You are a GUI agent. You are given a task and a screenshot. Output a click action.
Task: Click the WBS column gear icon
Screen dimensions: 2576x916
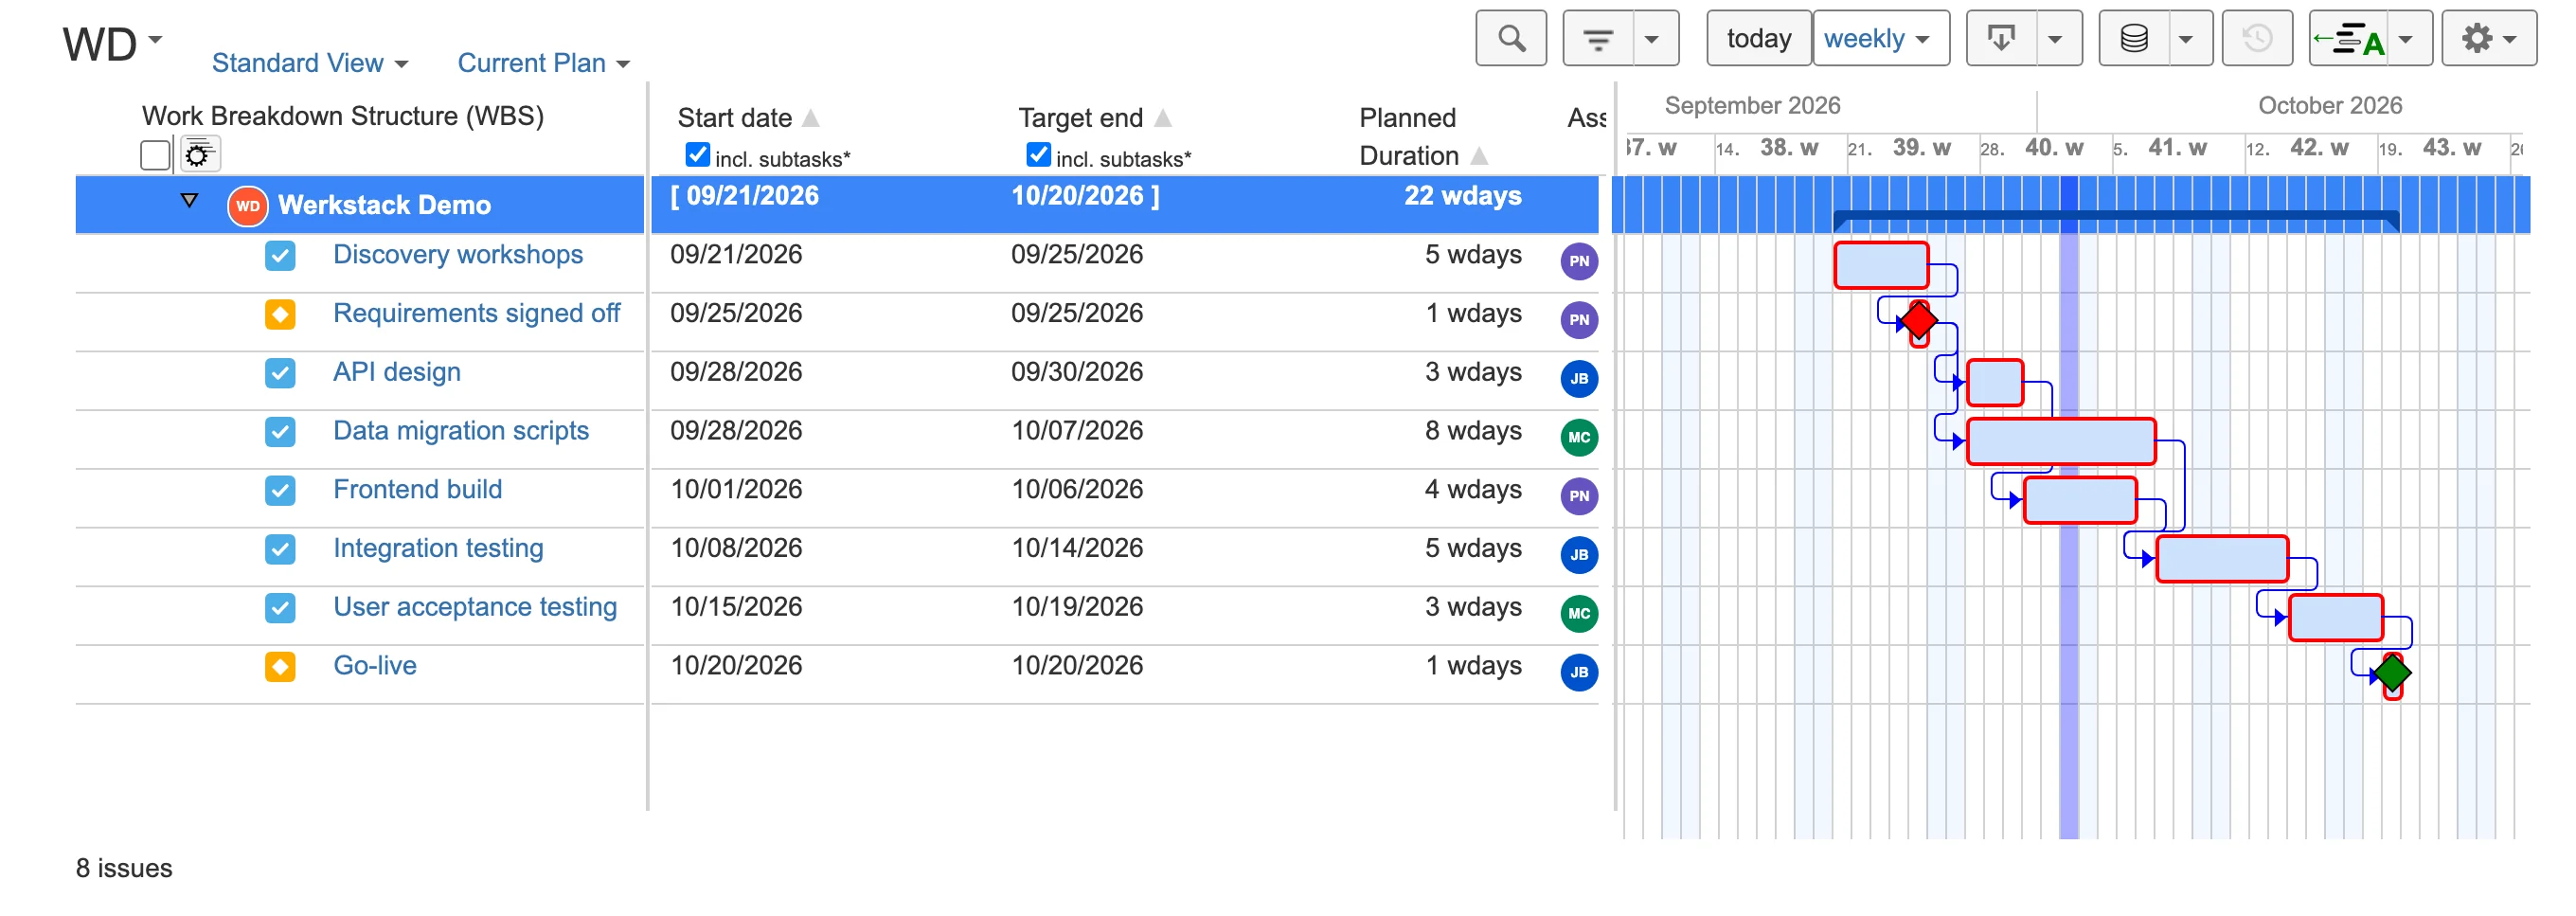tap(199, 155)
